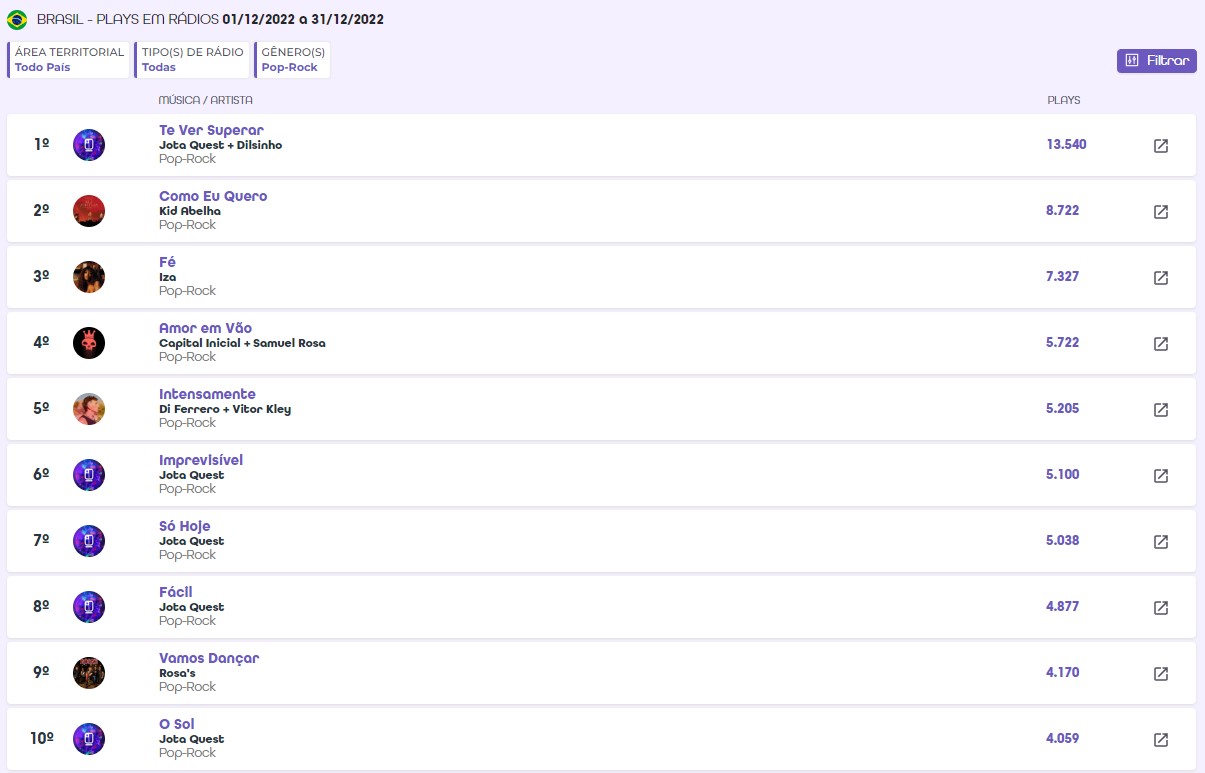The image size is (1205, 773).
Task: Click the 10º rank number
Action: point(42,738)
